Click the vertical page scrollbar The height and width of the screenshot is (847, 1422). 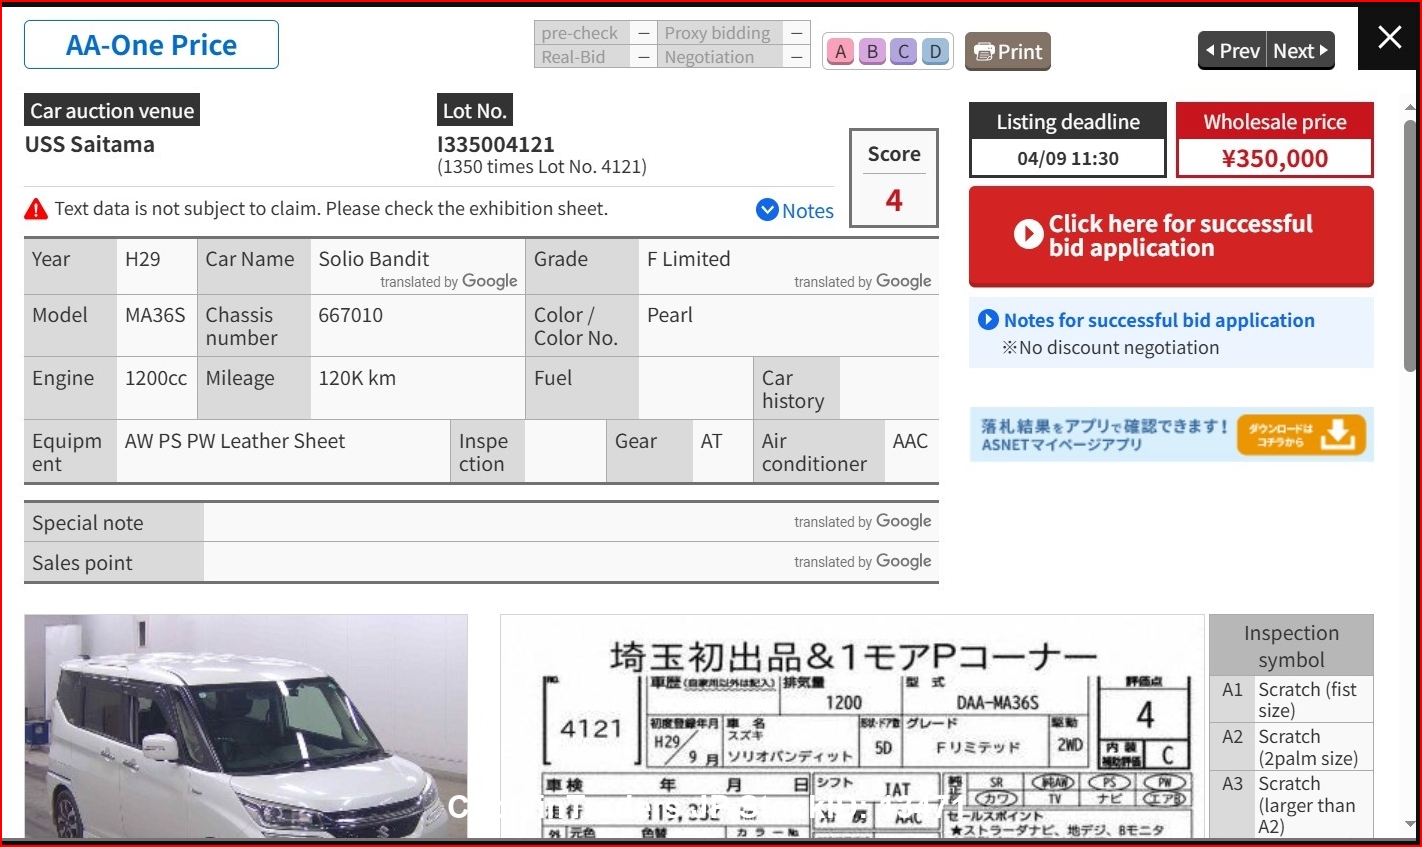1411,250
